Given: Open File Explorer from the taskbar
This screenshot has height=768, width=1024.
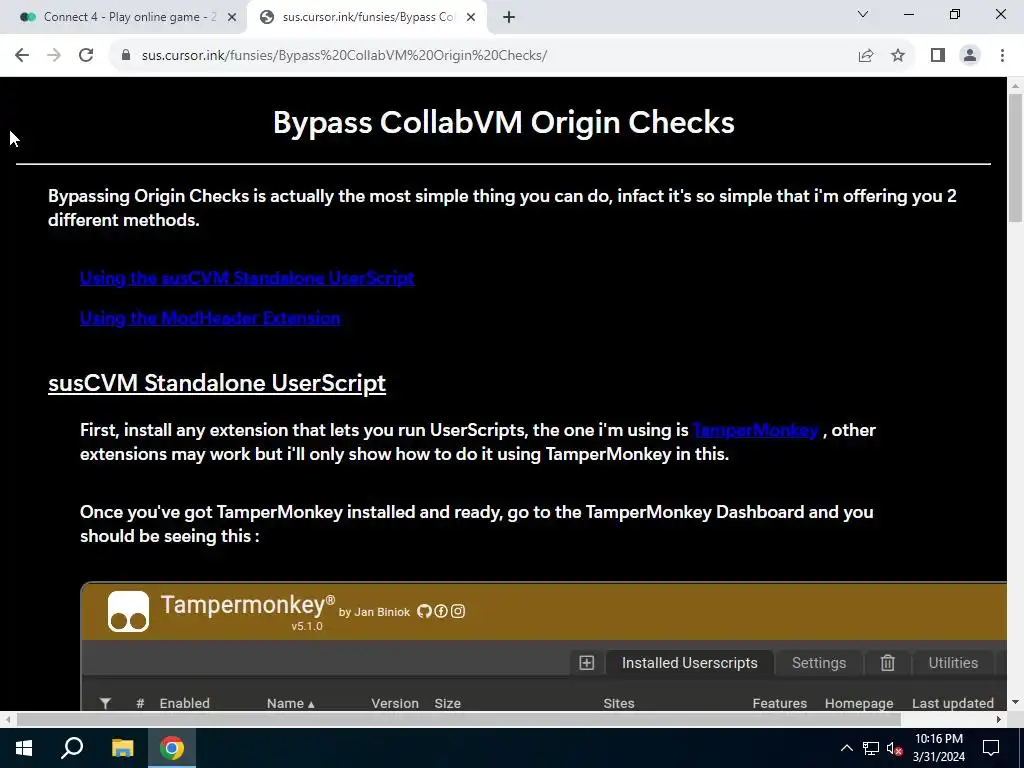Looking at the screenshot, I should (x=122, y=748).
